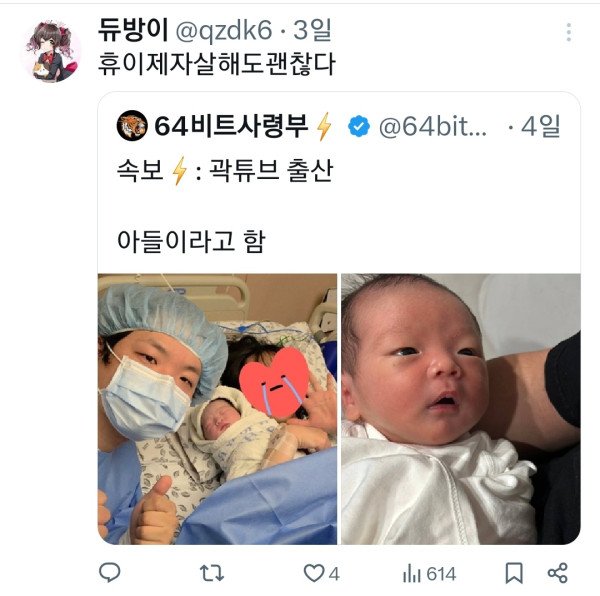Enlarge the right close-up baby photo
This screenshot has width=600, height=596.
click(x=460, y=408)
